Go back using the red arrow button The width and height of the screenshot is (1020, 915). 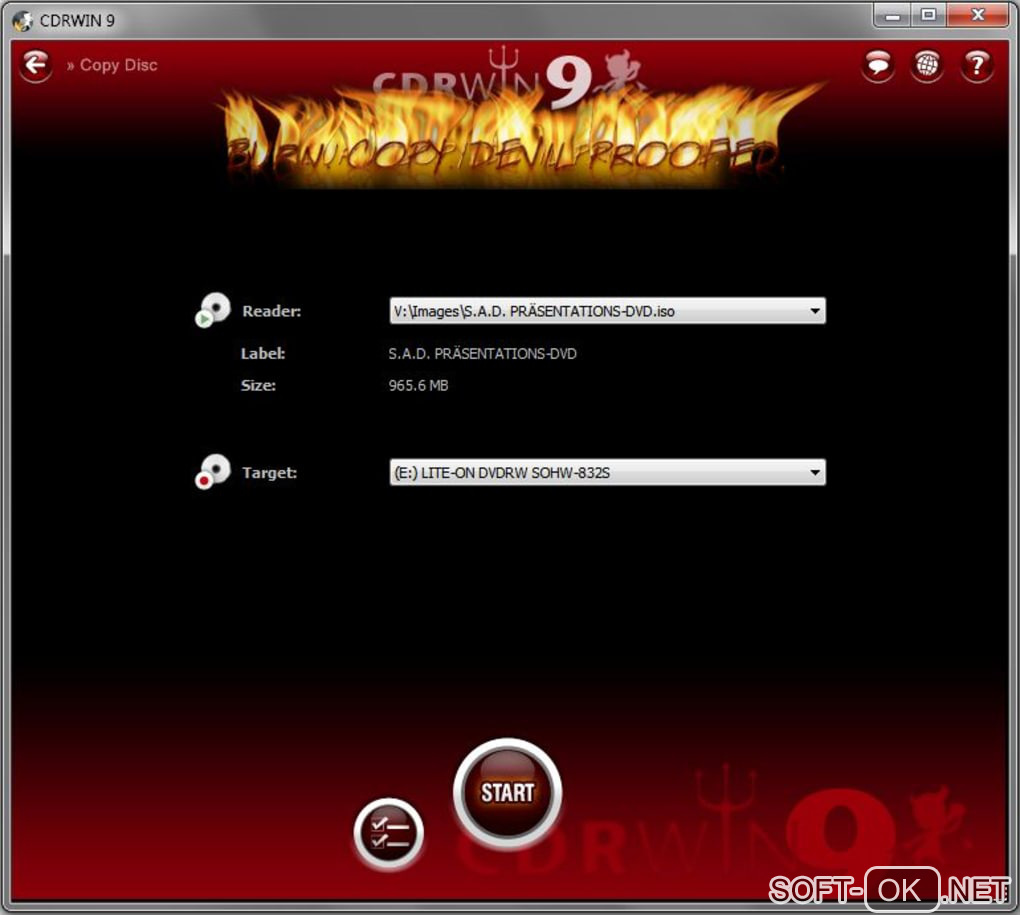point(35,65)
